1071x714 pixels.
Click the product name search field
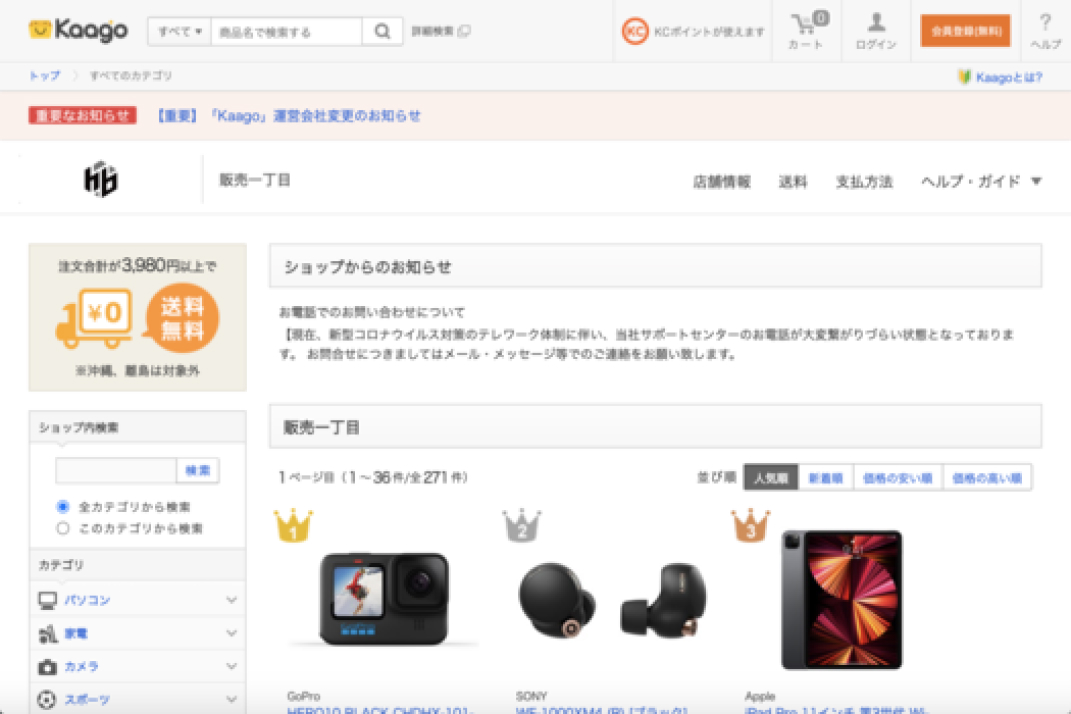pyautogui.click(x=287, y=31)
